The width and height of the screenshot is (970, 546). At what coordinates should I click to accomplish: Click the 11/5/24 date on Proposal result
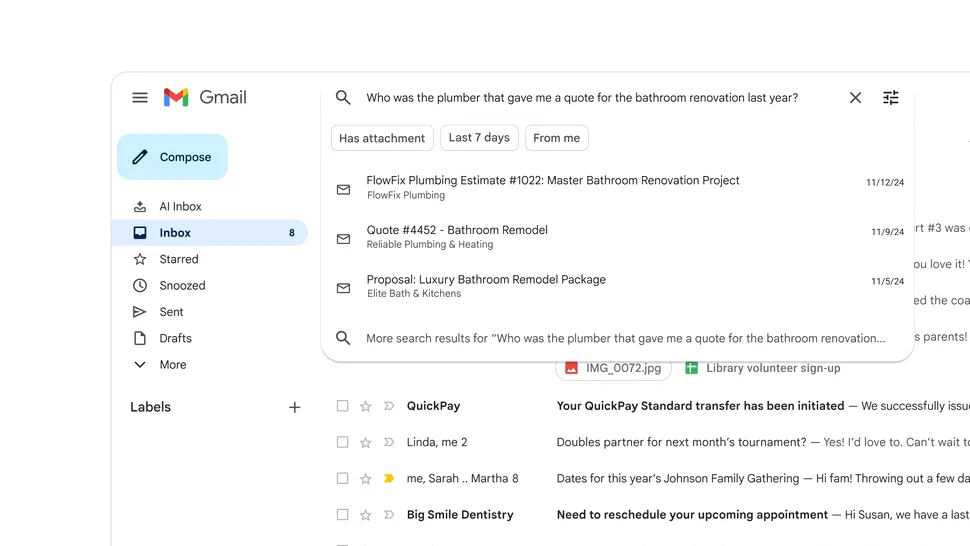click(887, 281)
